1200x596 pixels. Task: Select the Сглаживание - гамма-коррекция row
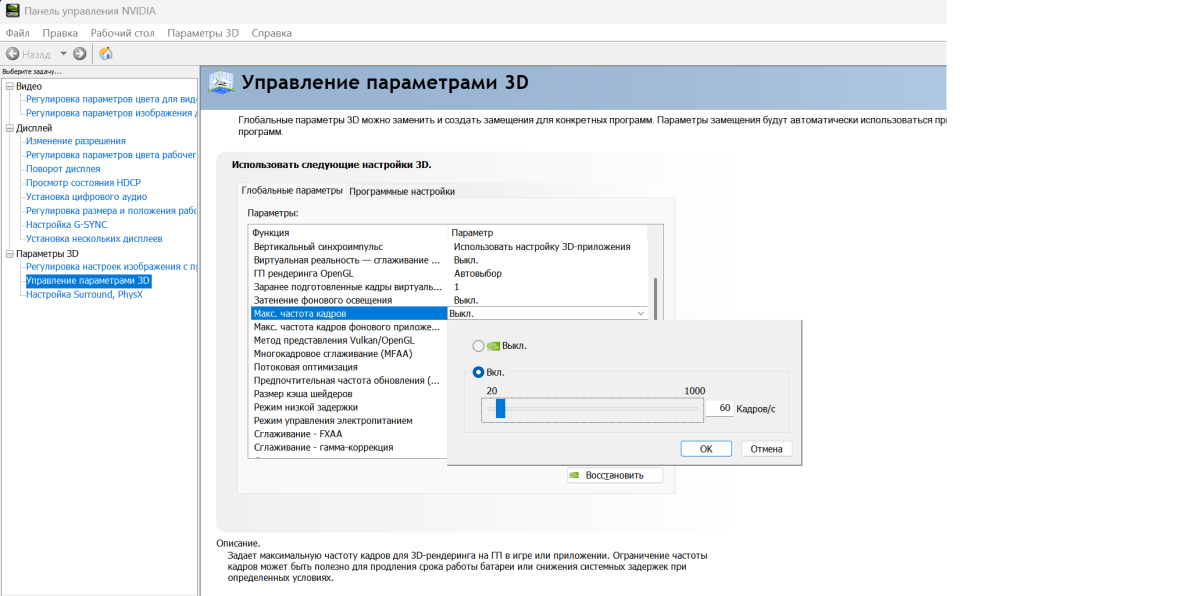click(x=348, y=448)
